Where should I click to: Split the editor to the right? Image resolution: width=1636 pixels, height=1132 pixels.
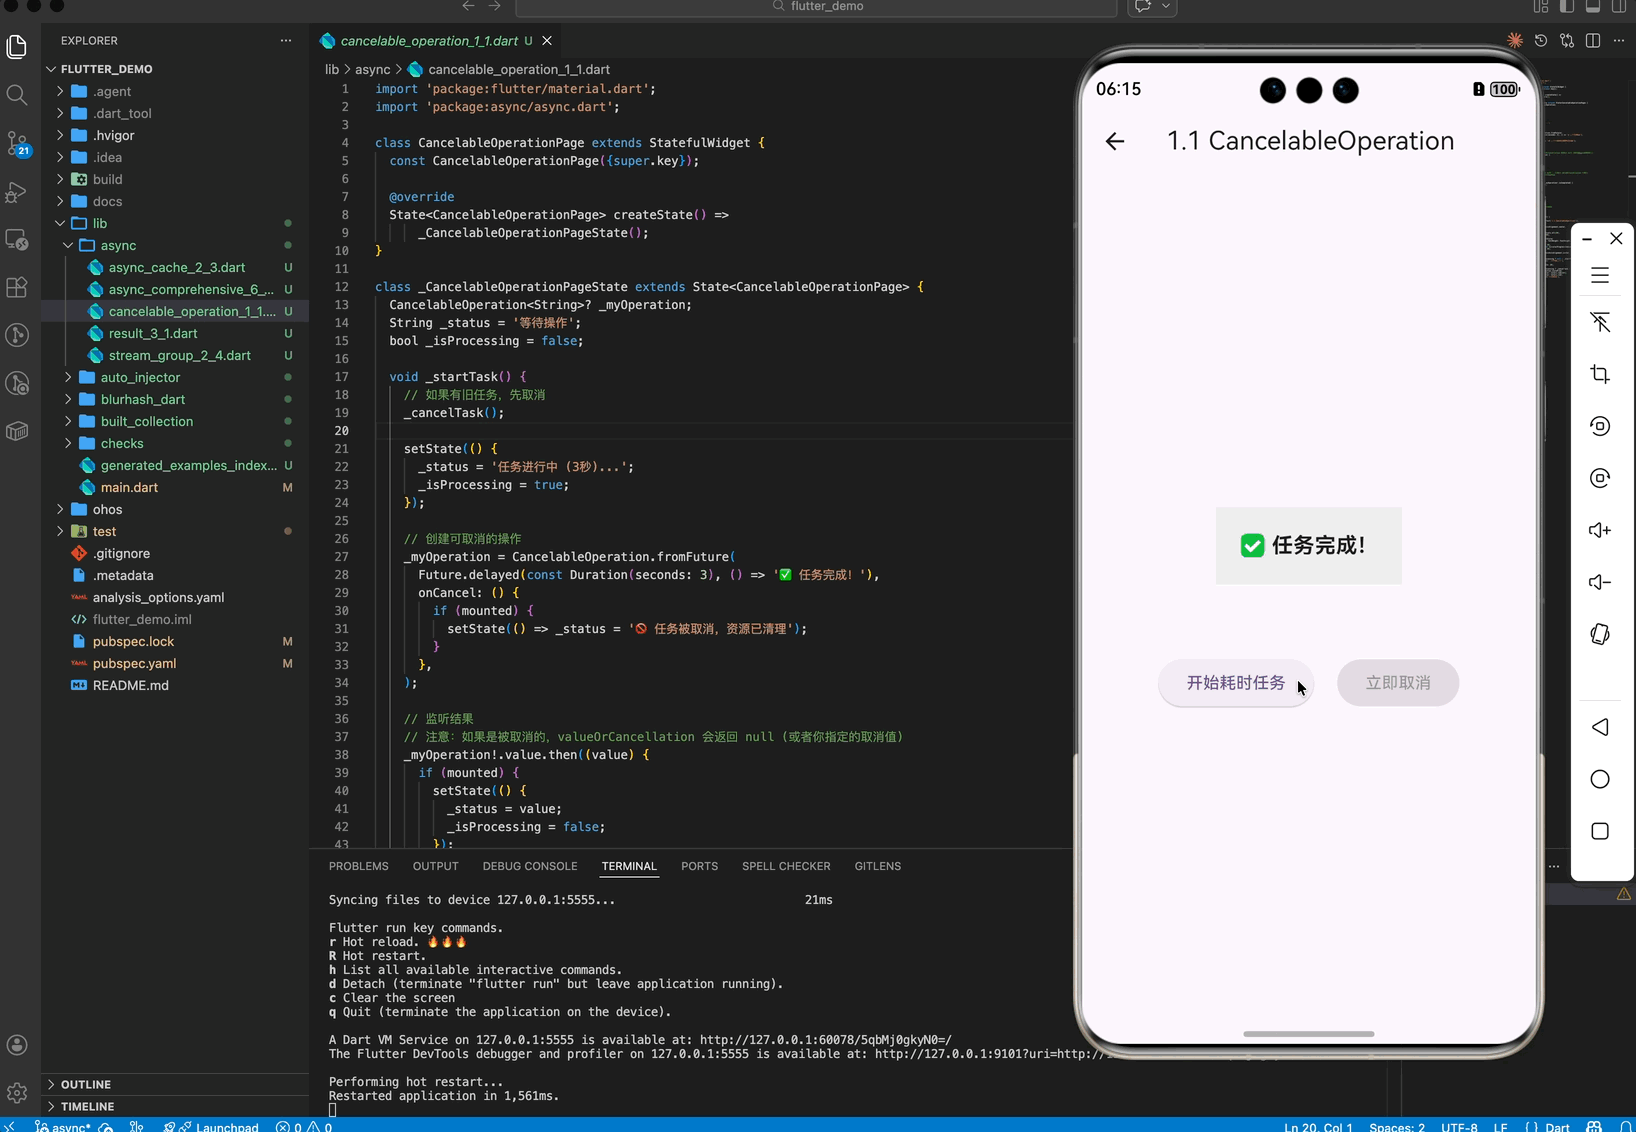1593,41
